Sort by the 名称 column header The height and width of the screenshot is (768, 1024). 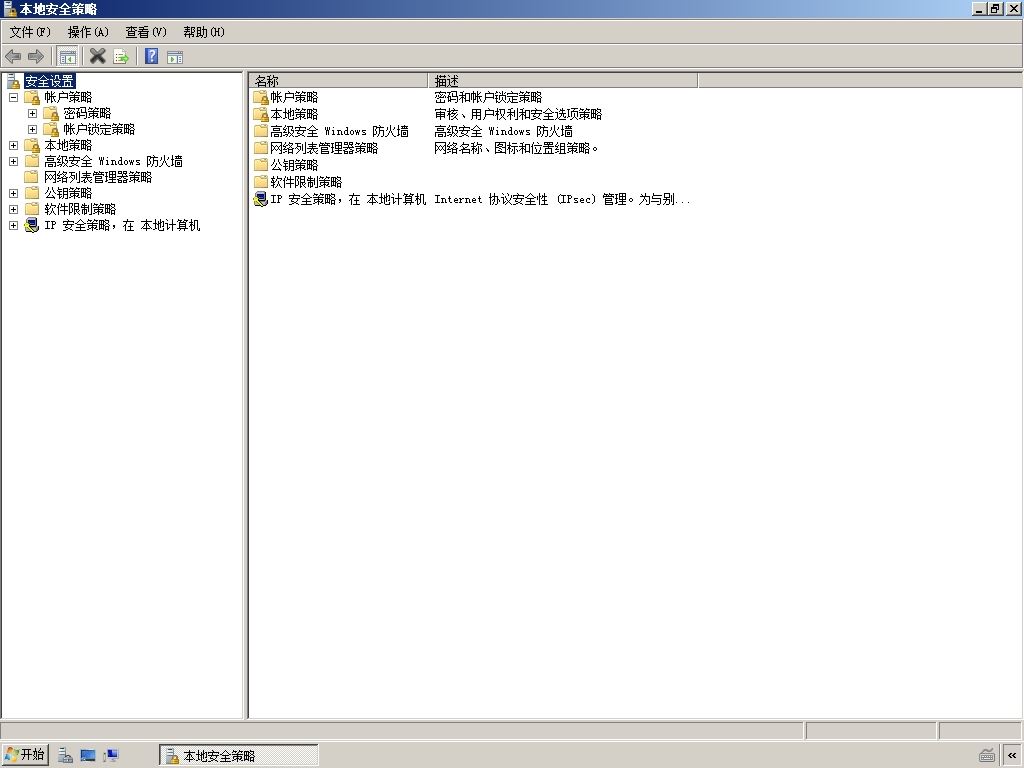(x=338, y=81)
